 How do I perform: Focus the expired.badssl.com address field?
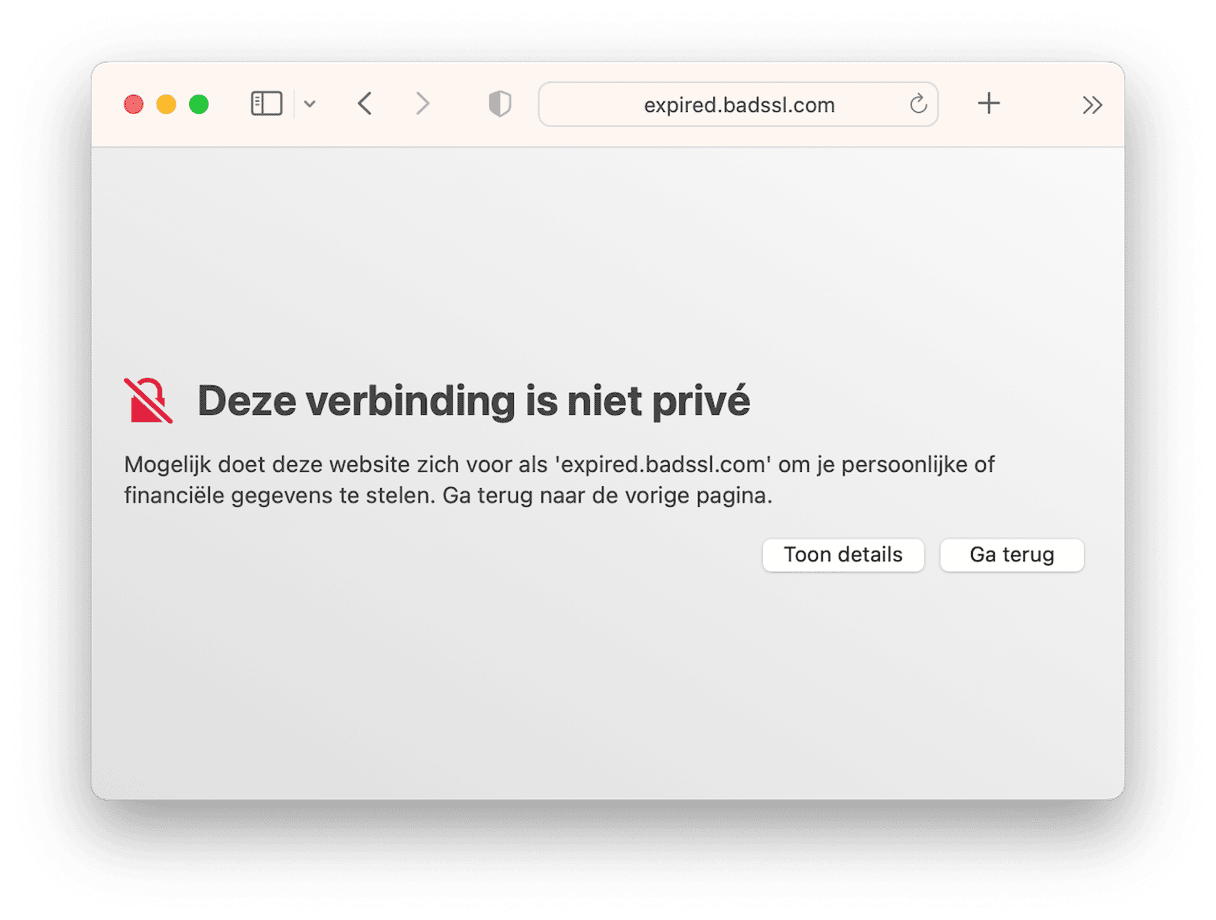pos(738,104)
